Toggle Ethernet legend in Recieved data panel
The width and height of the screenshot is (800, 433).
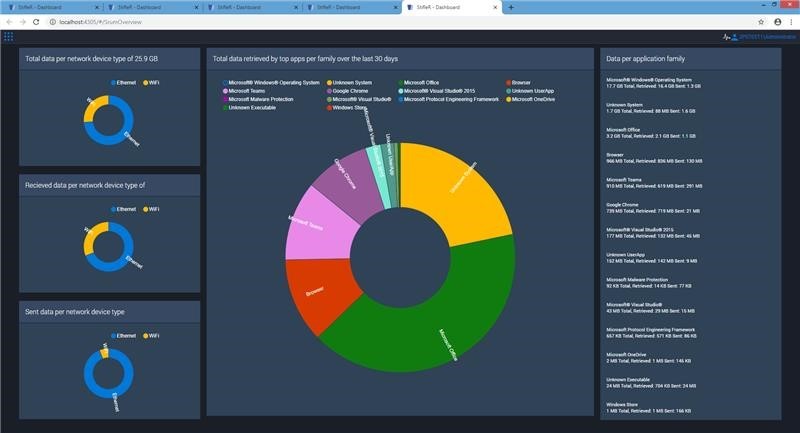click(123, 209)
